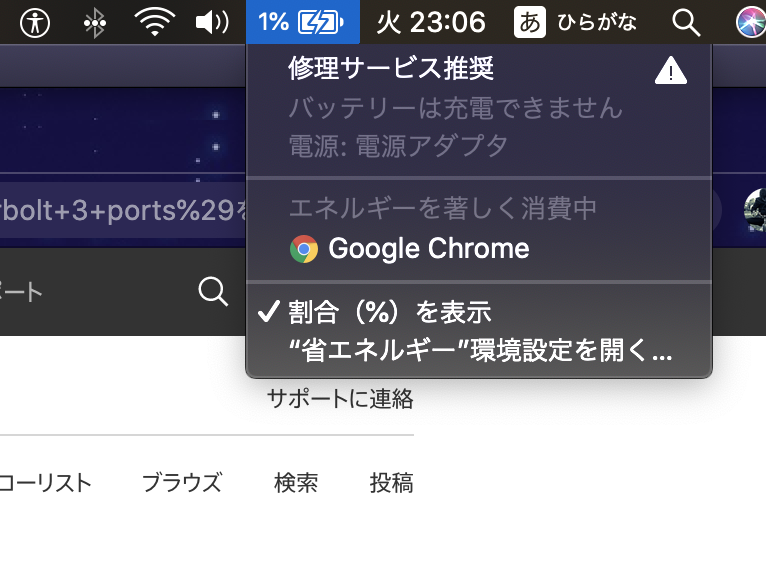The image size is (766, 568).
Task: Select Google Chrome in the energy usage list
Action: point(428,249)
